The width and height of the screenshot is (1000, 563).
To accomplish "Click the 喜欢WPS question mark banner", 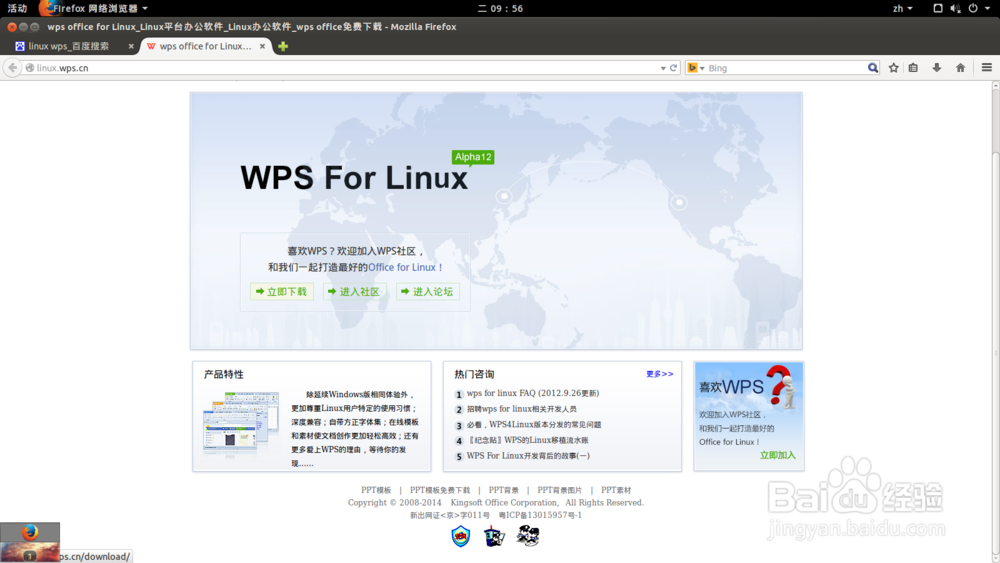I will tap(749, 386).
